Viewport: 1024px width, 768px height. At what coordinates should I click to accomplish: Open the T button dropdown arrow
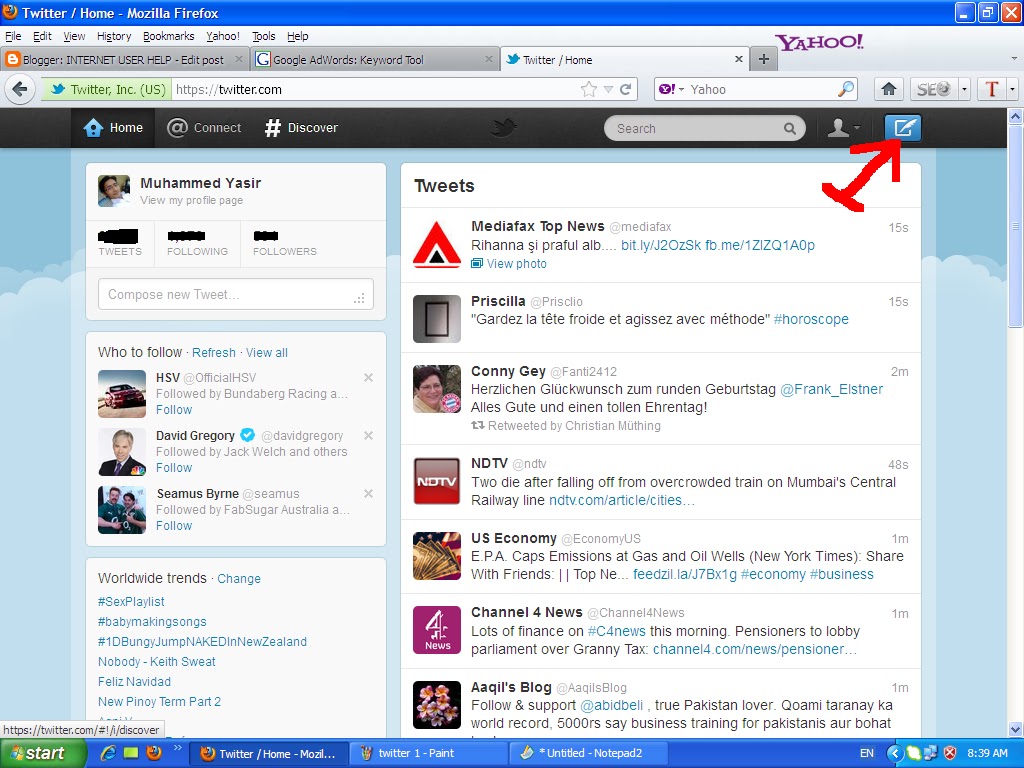tap(1012, 89)
